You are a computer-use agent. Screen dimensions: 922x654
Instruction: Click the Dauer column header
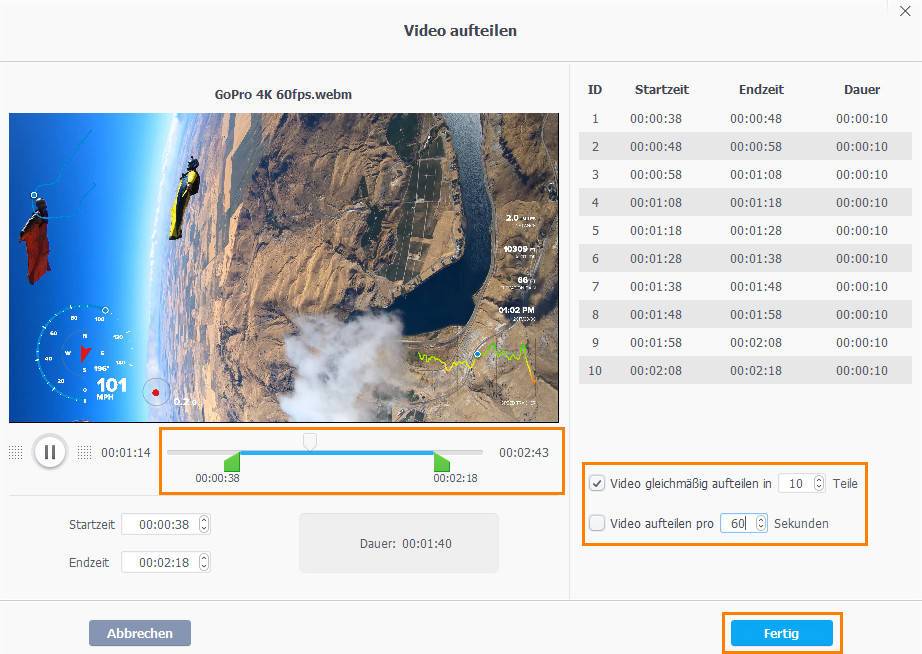(861, 89)
